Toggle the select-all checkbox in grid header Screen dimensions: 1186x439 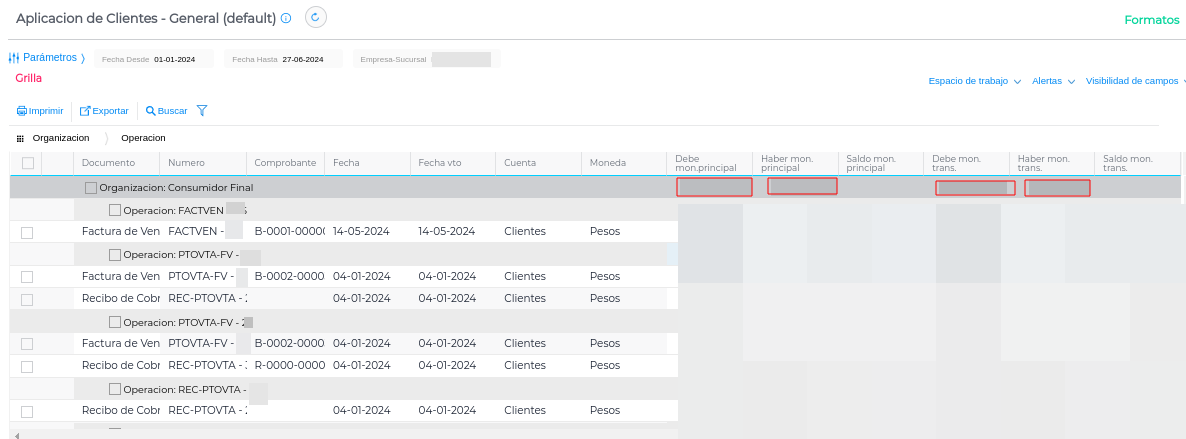click(28, 163)
